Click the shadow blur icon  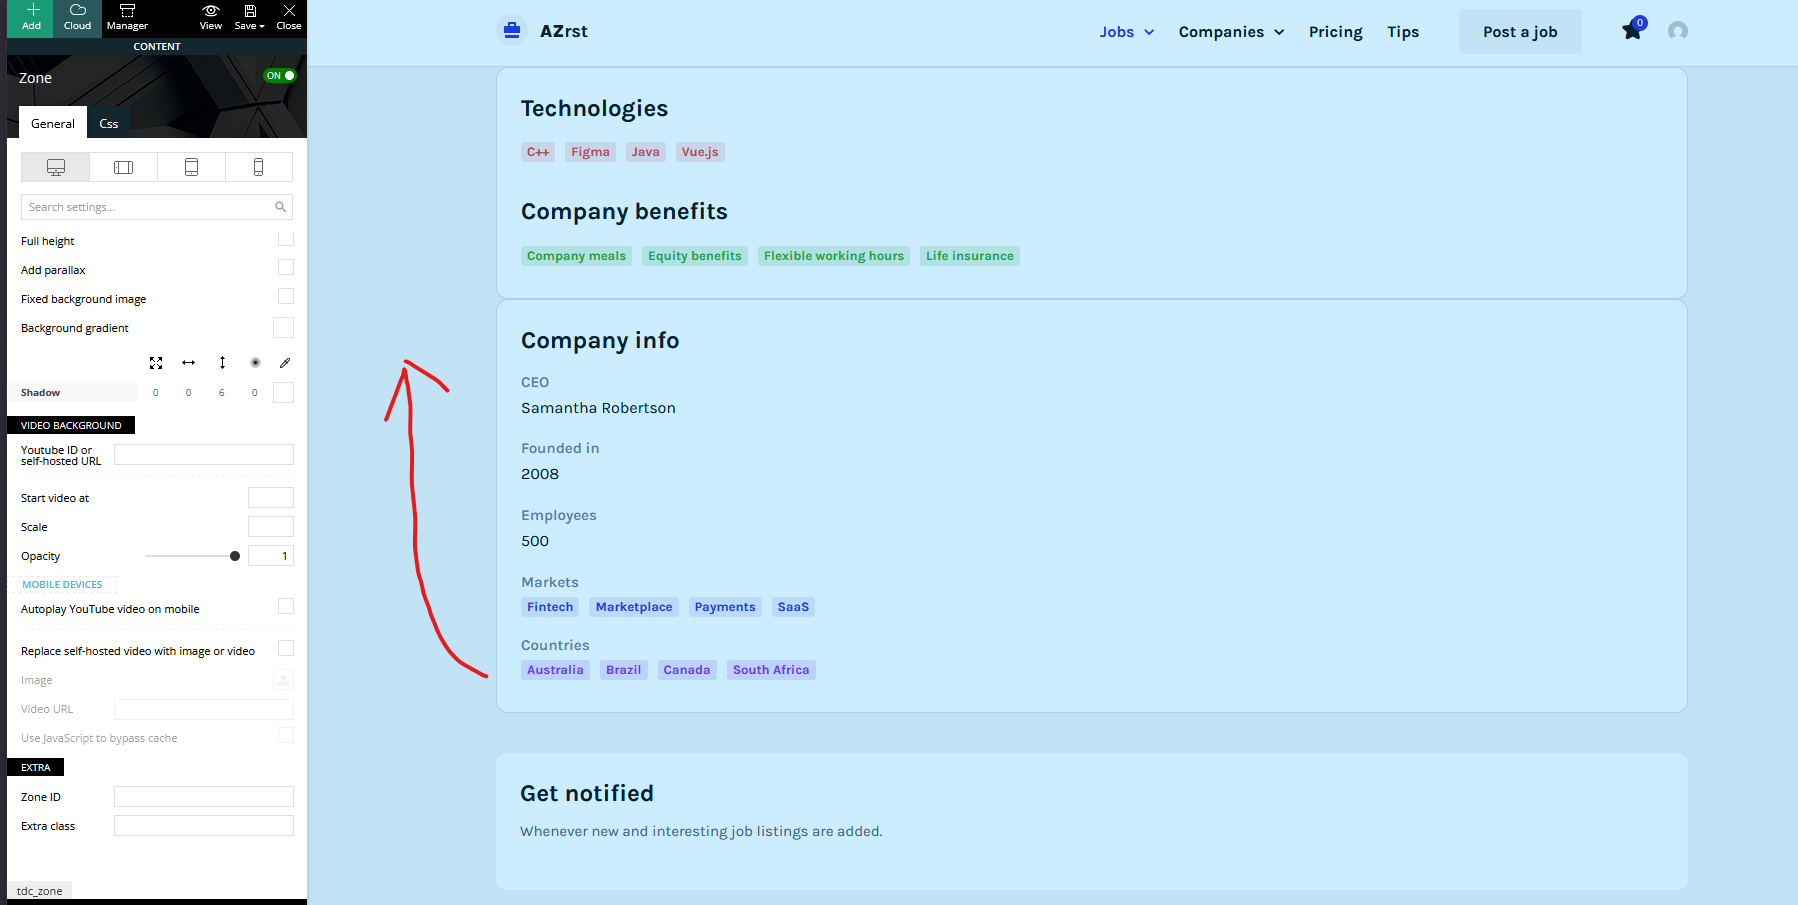point(255,363)
